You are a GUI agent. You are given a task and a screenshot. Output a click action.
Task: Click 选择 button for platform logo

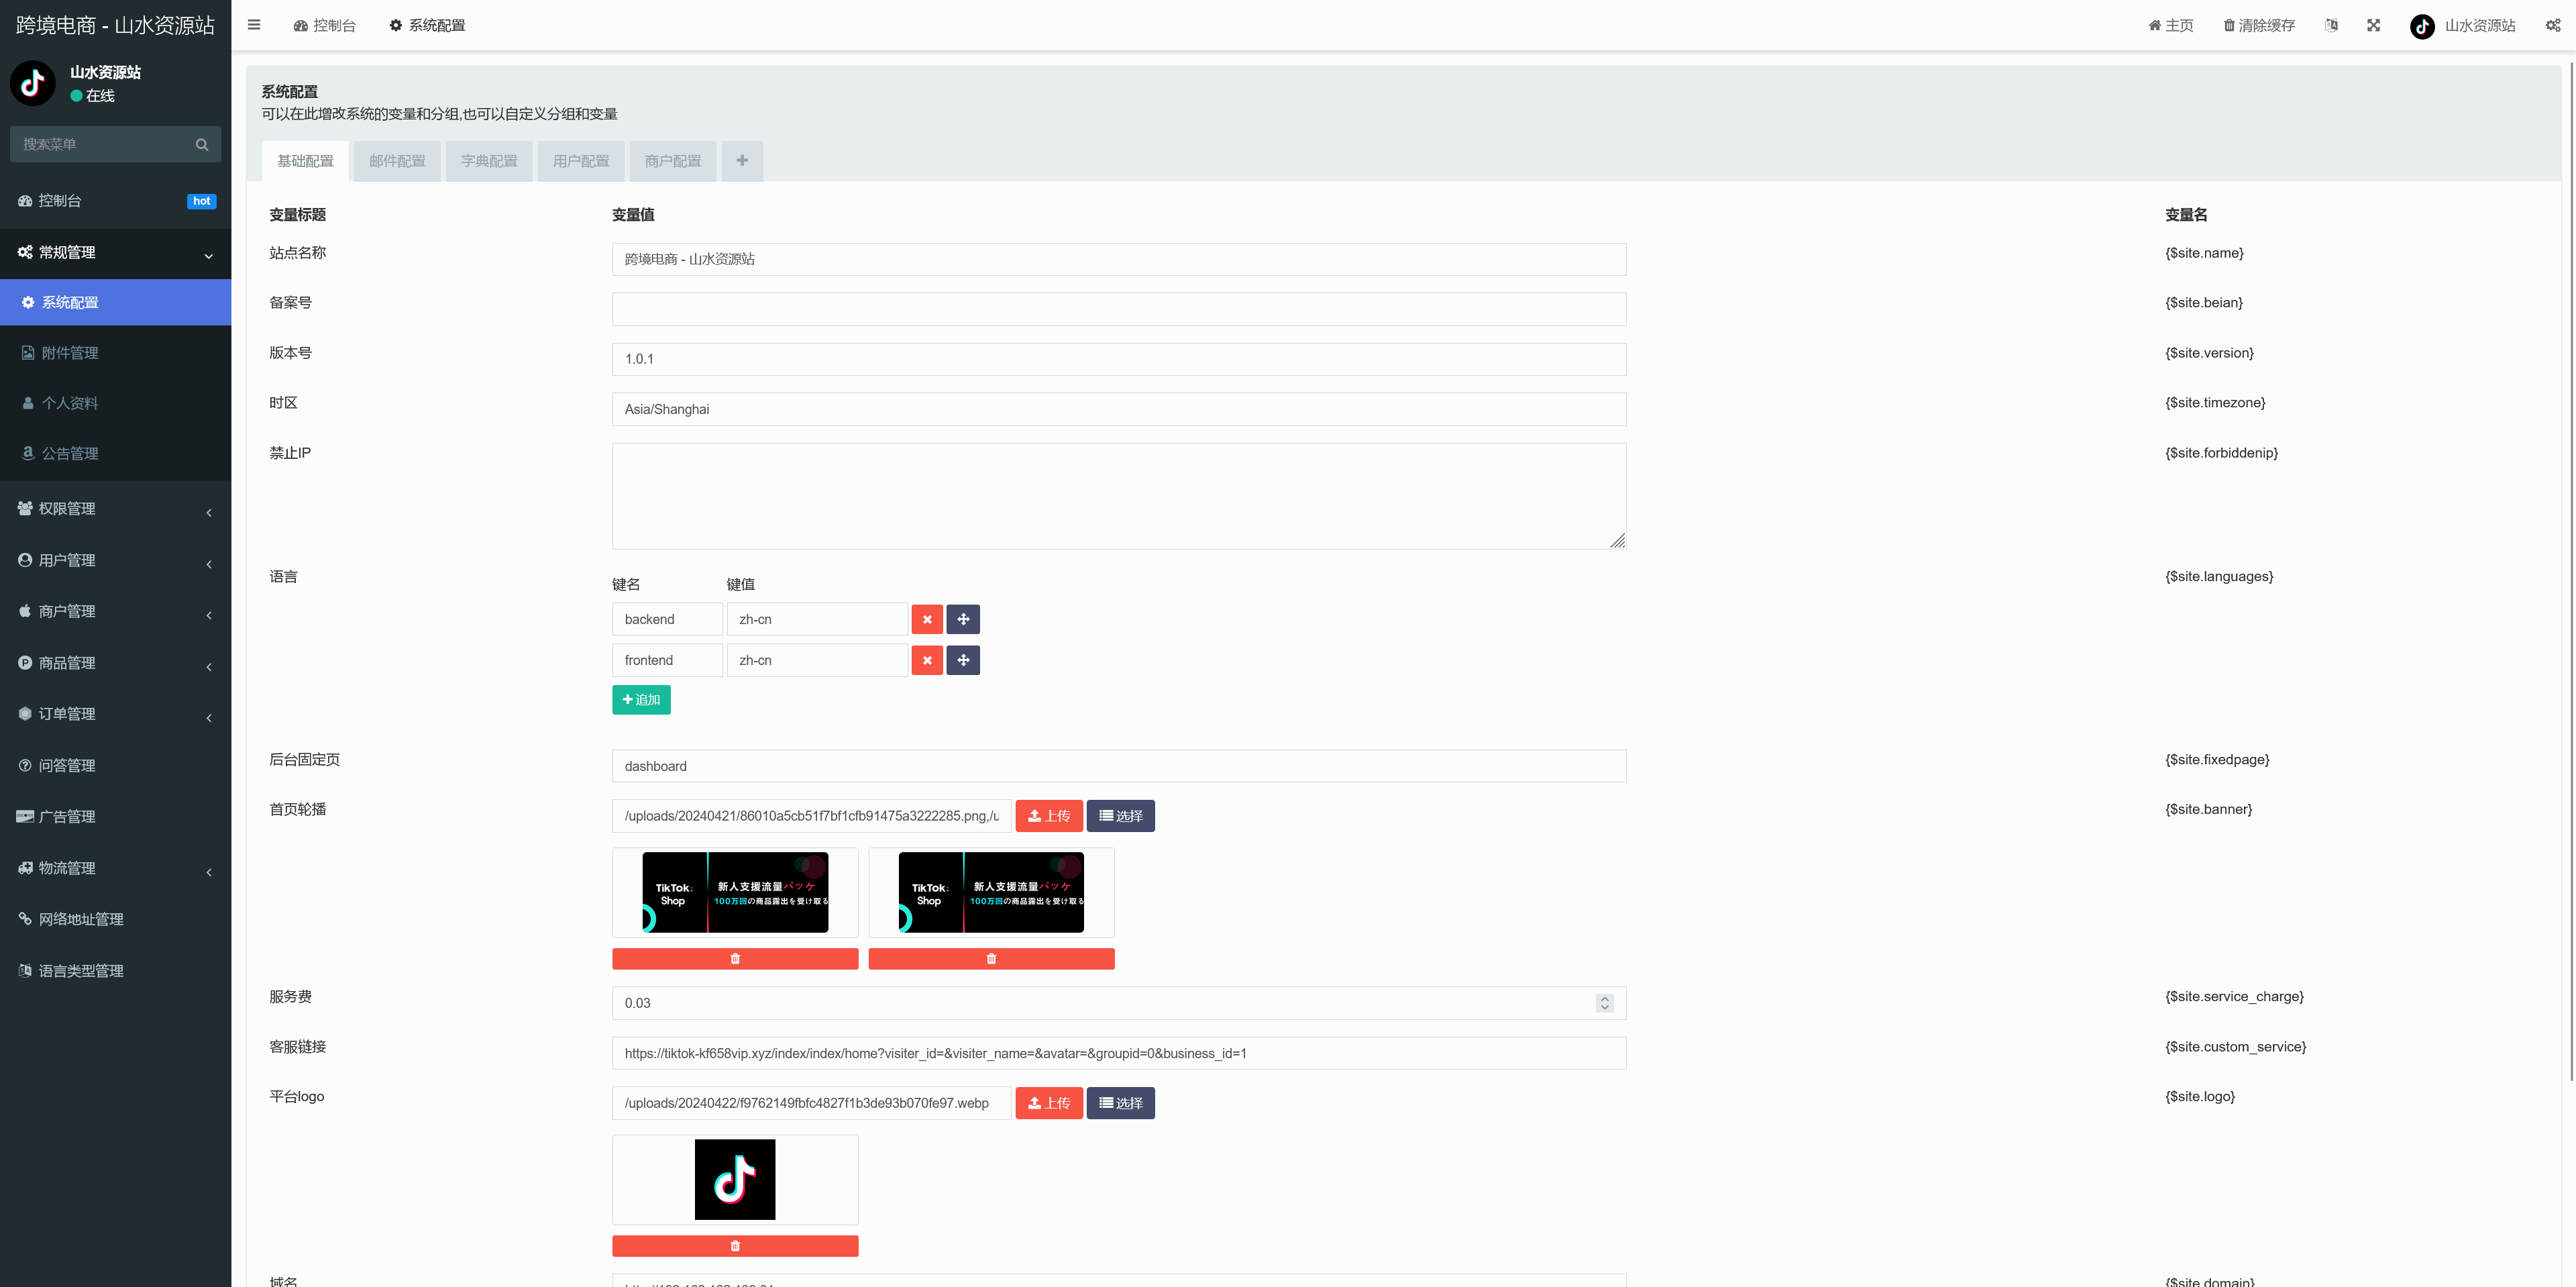click(1120, 1103)
